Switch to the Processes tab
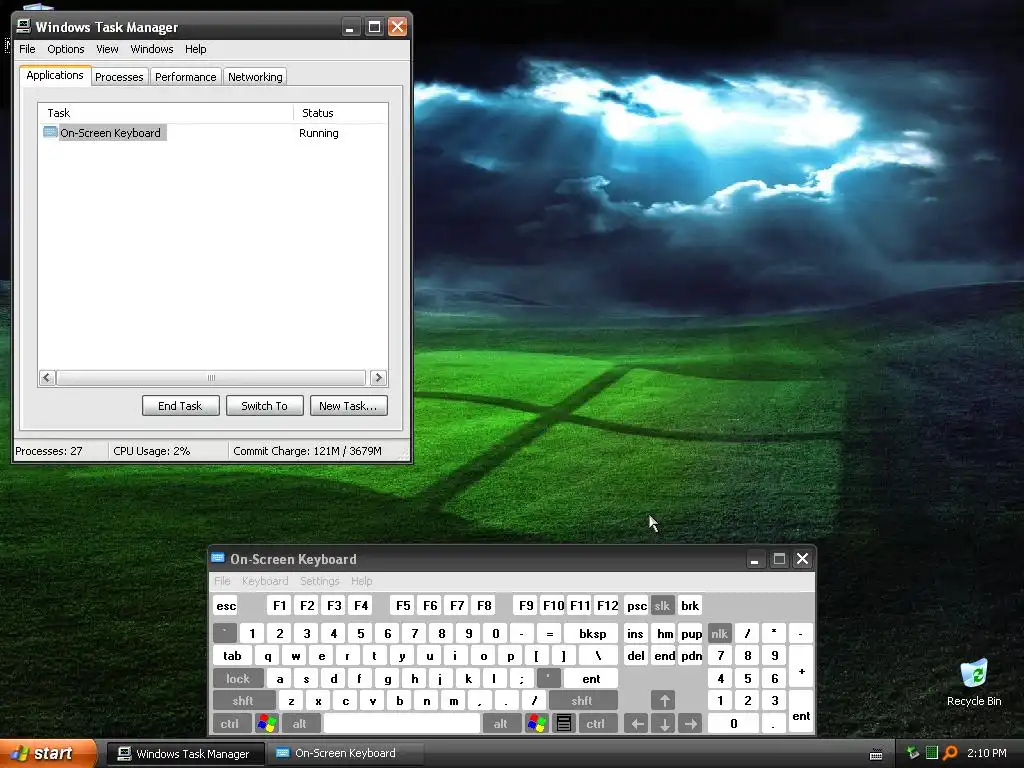 coord(119,77)
